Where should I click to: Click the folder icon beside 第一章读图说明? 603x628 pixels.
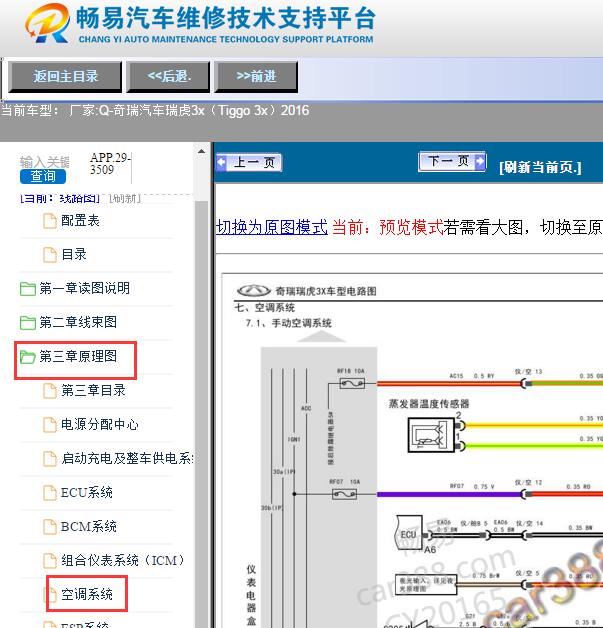pyautogui.click(x=28, y=288)
